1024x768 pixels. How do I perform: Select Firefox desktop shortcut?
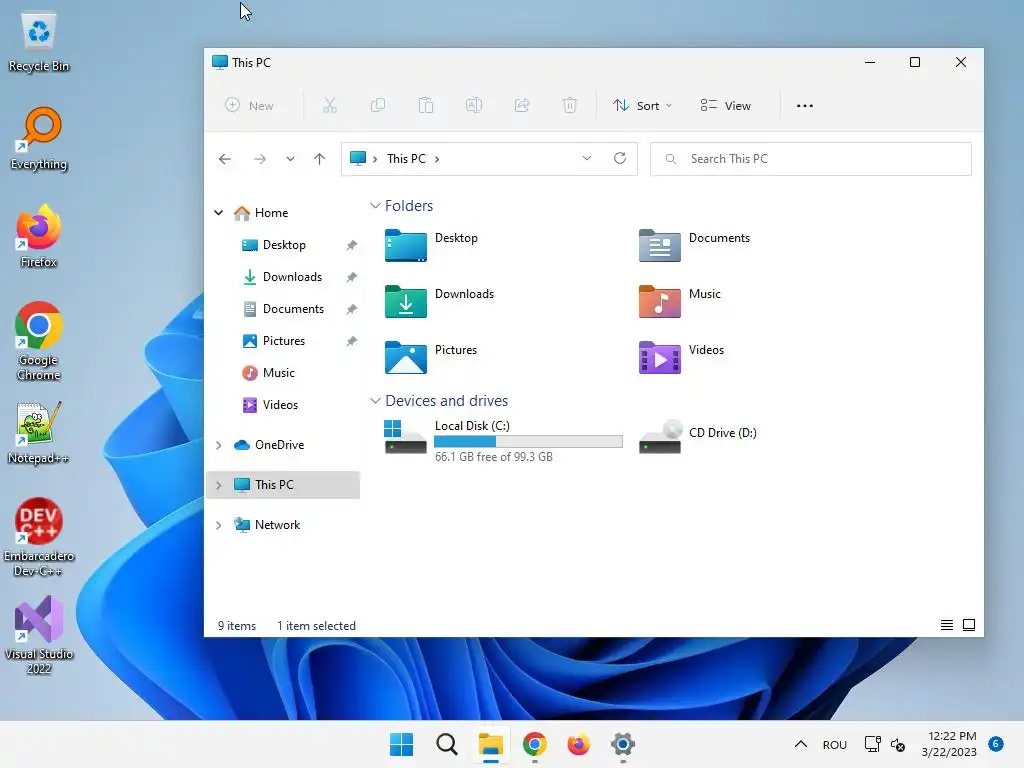(x=39, y=237)
